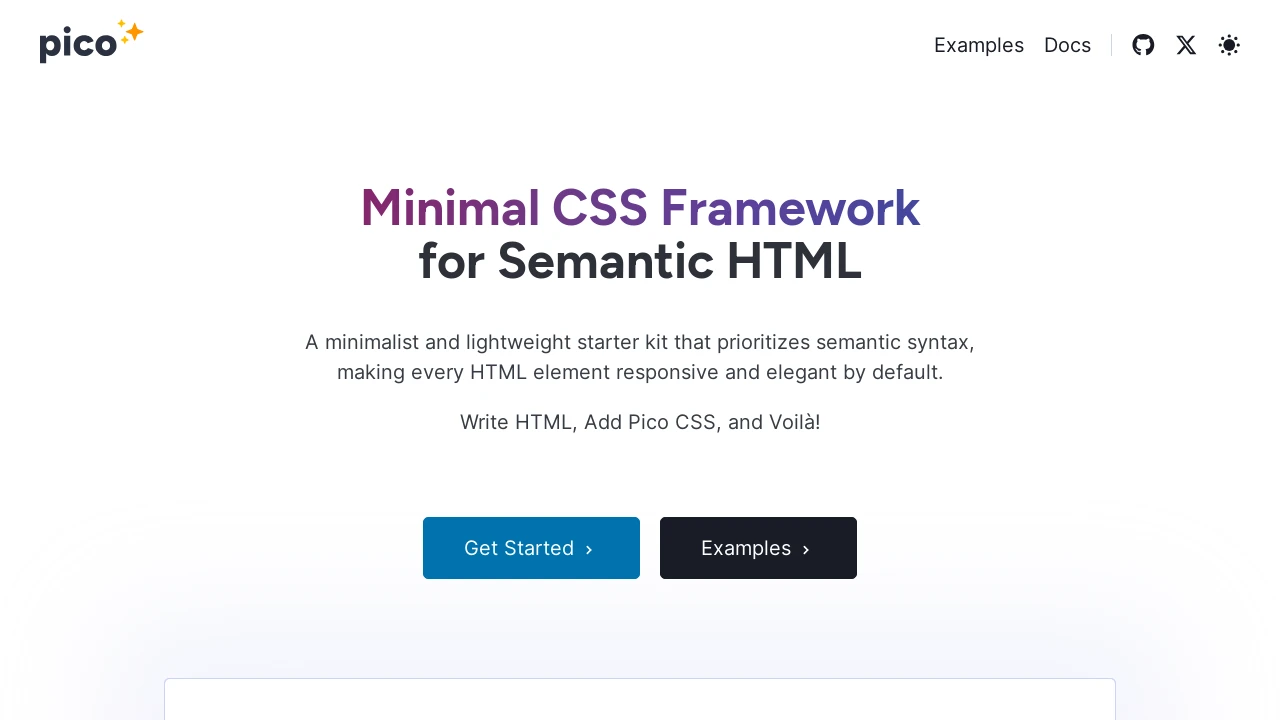Screen dimensions: 1280x720
Task: Open Docs in the top navigation
Action: click(x=1067, y=45)
